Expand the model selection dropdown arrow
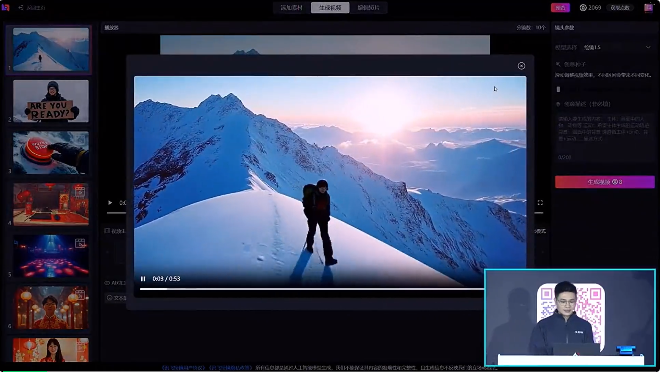The image size is (660, 372). click(648, 47)
